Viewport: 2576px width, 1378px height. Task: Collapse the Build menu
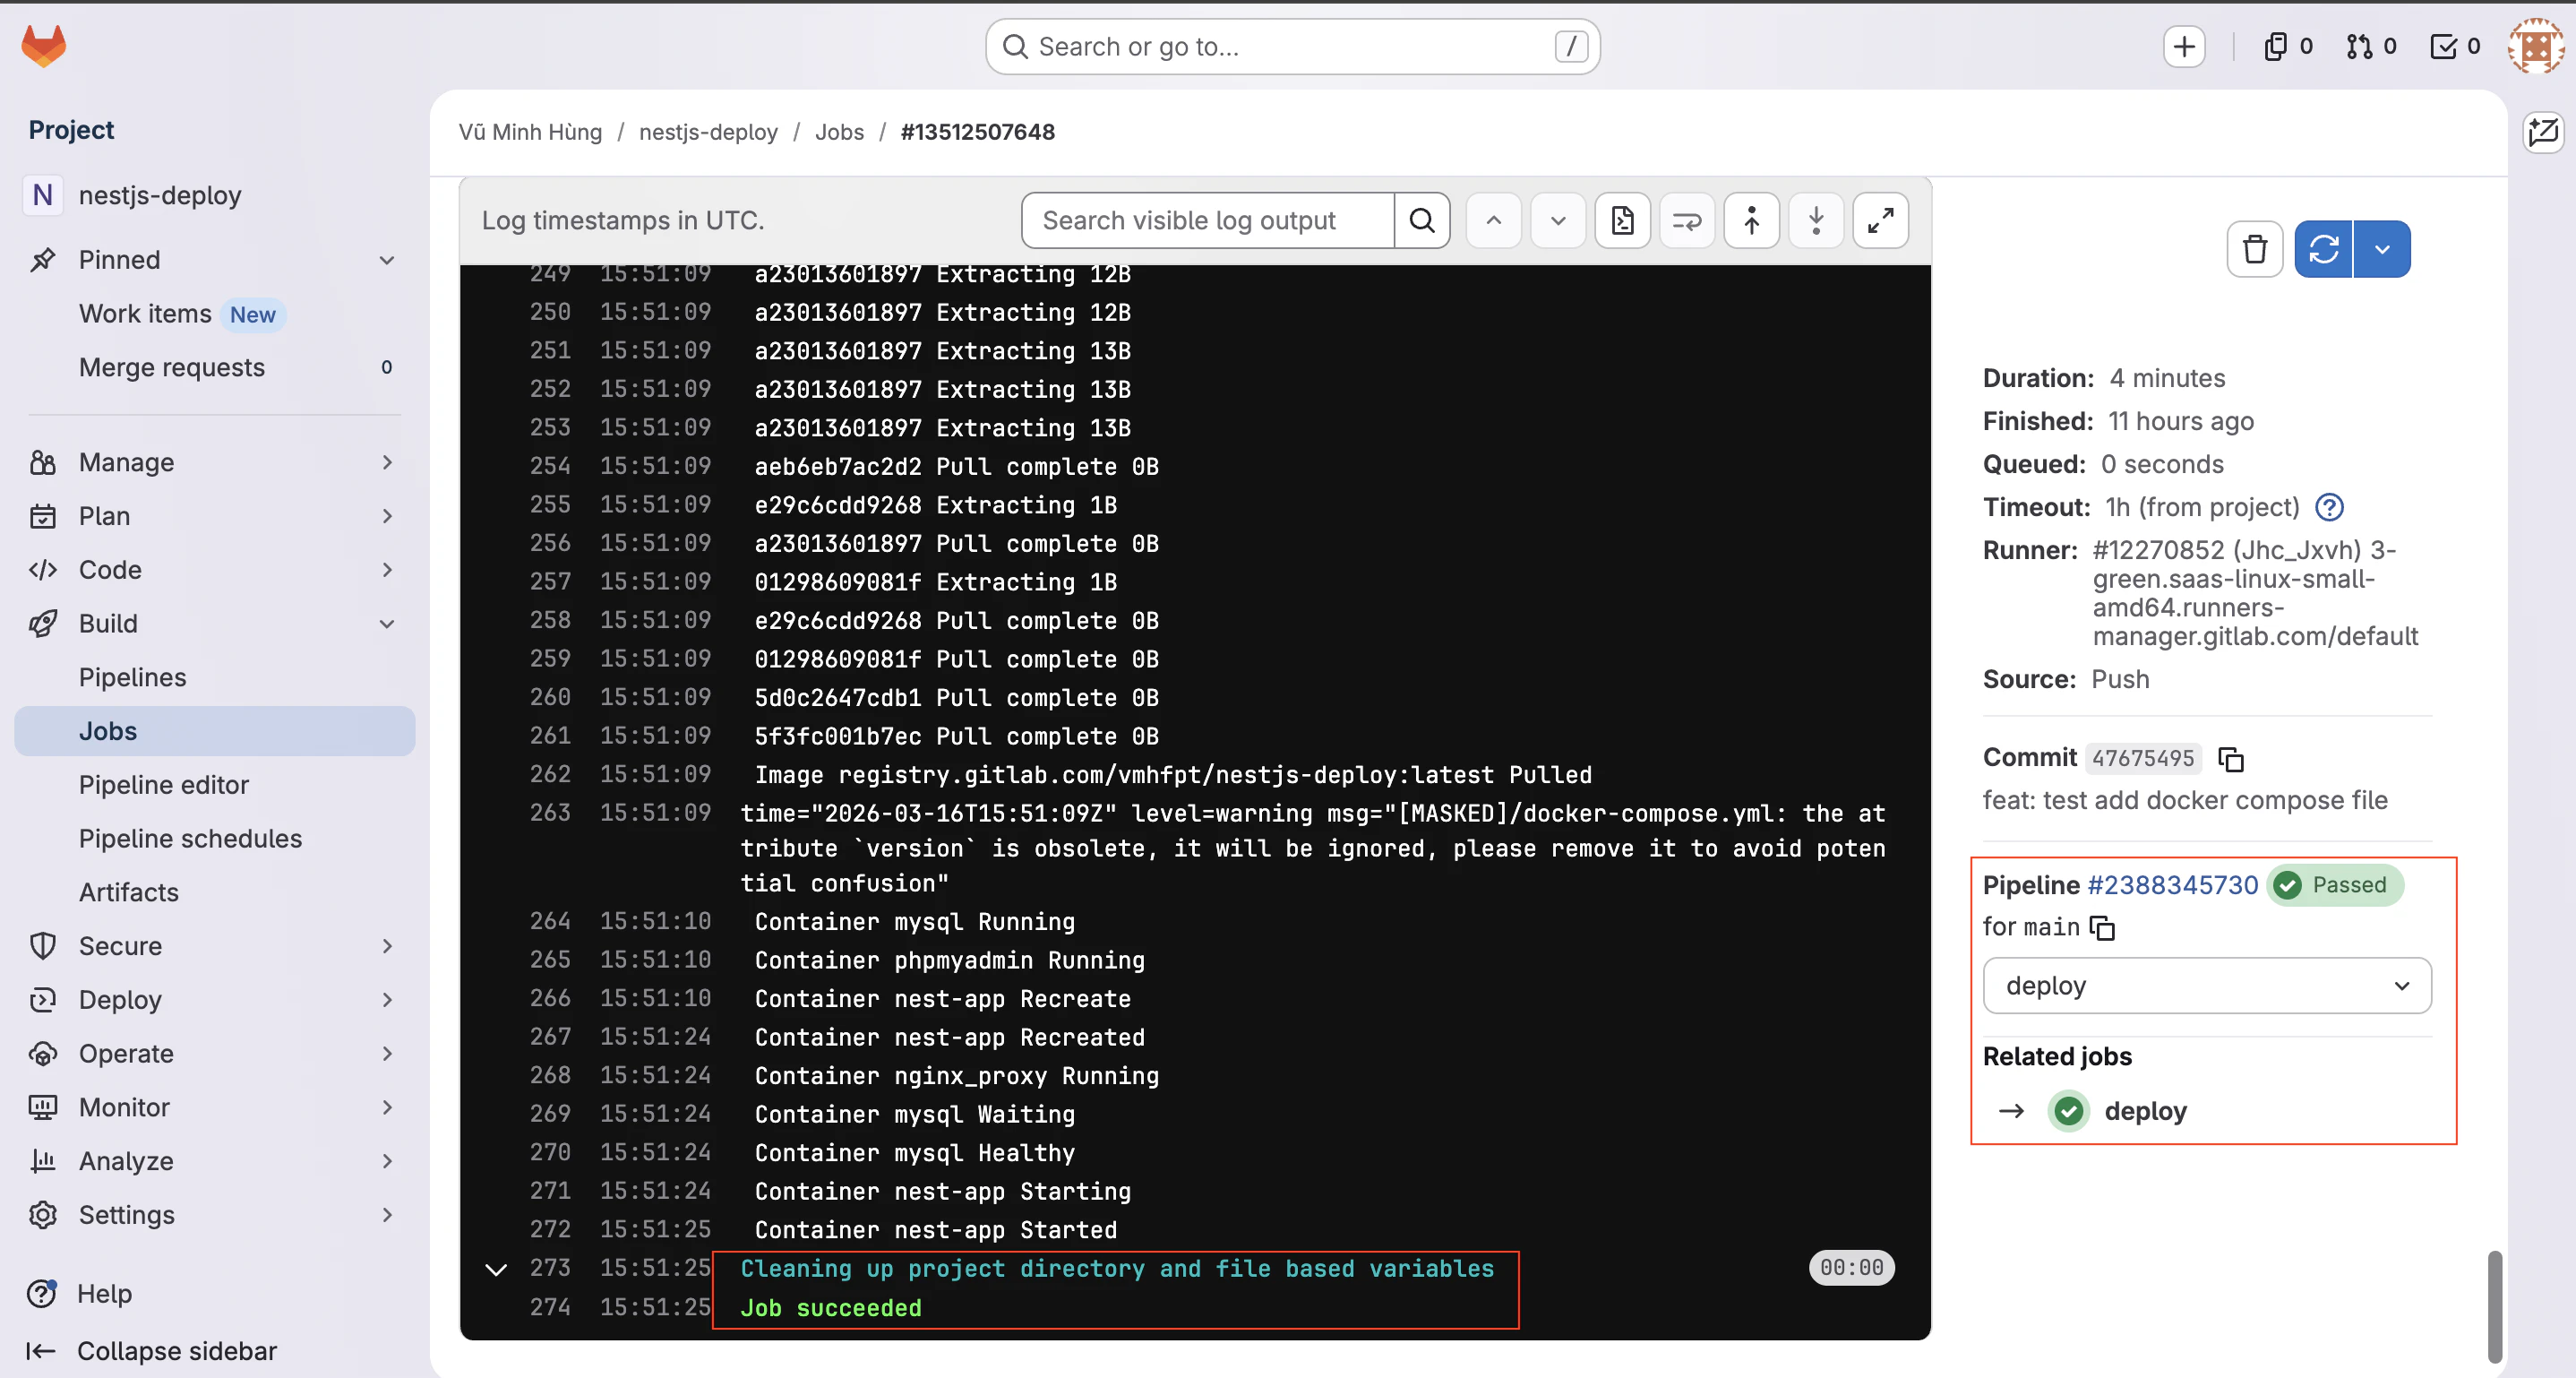[387, 624]
